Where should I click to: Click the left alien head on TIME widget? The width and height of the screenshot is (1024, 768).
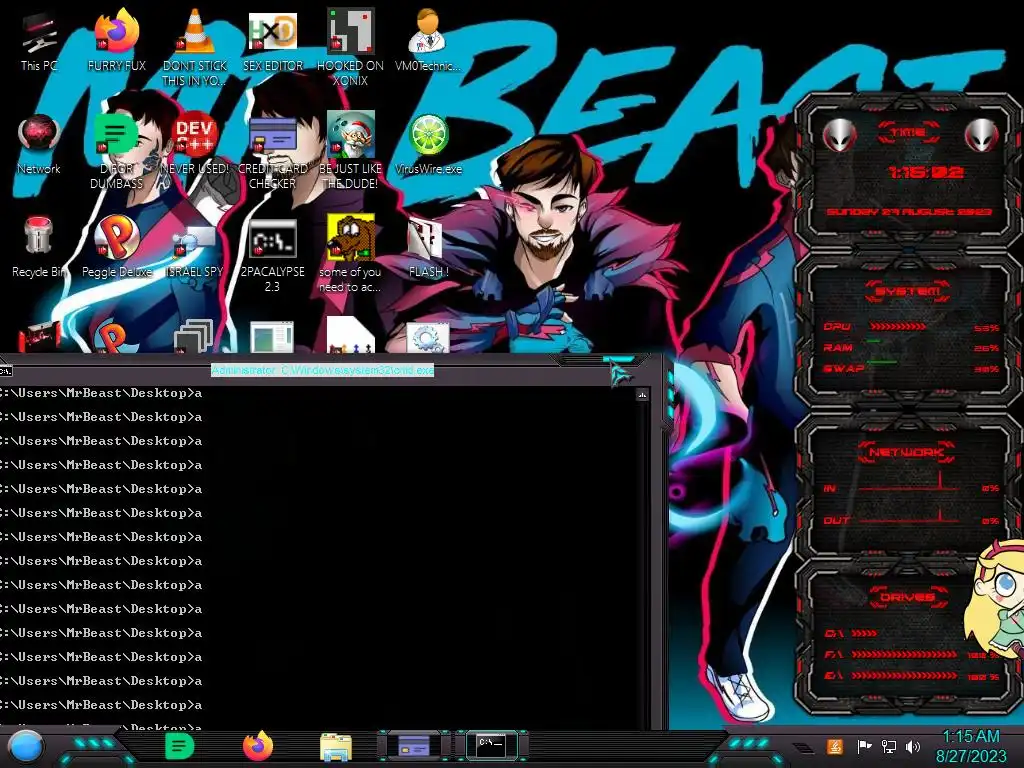[839, 136]
